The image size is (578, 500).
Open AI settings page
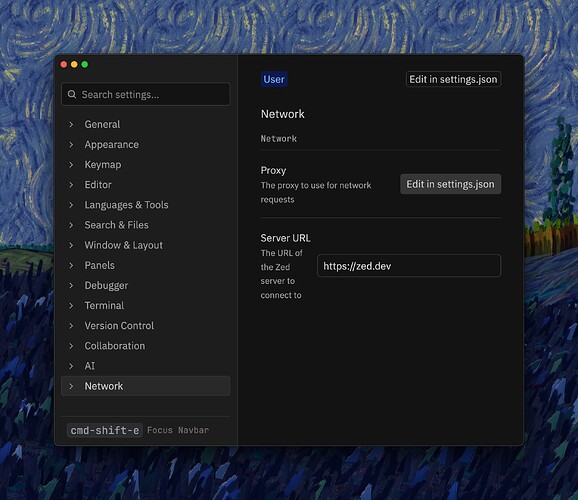(x=90, y=366)
